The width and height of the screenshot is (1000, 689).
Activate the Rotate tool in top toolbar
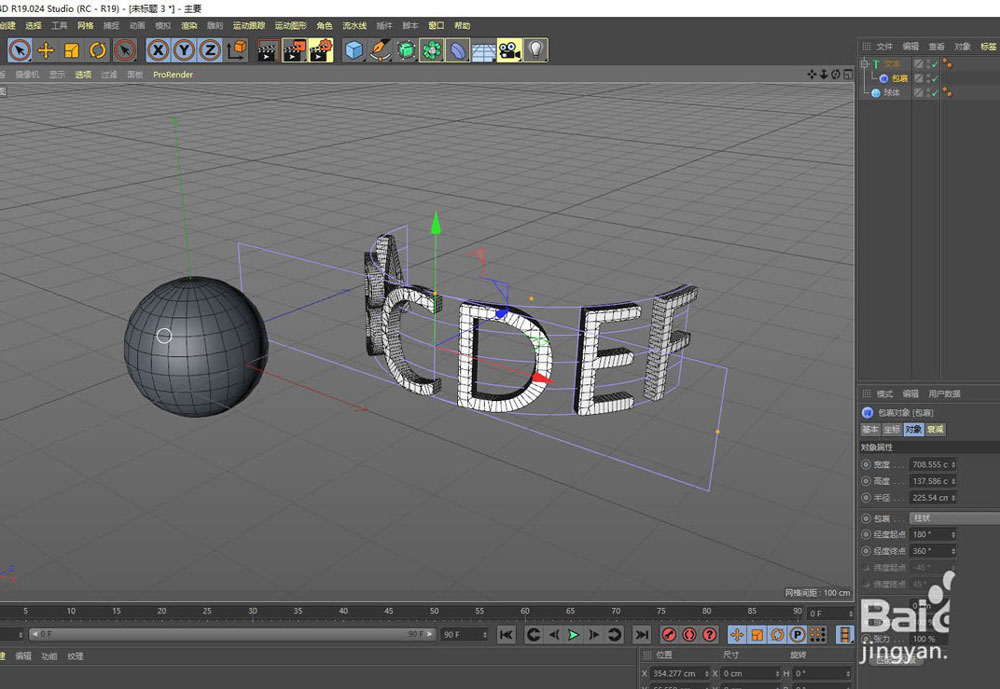98,50
